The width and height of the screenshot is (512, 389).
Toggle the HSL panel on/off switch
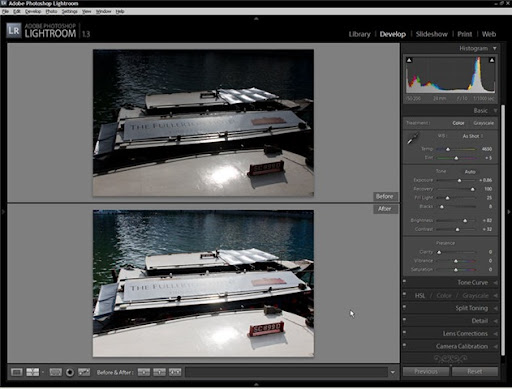pyautogui.click(x=404, y=294)
